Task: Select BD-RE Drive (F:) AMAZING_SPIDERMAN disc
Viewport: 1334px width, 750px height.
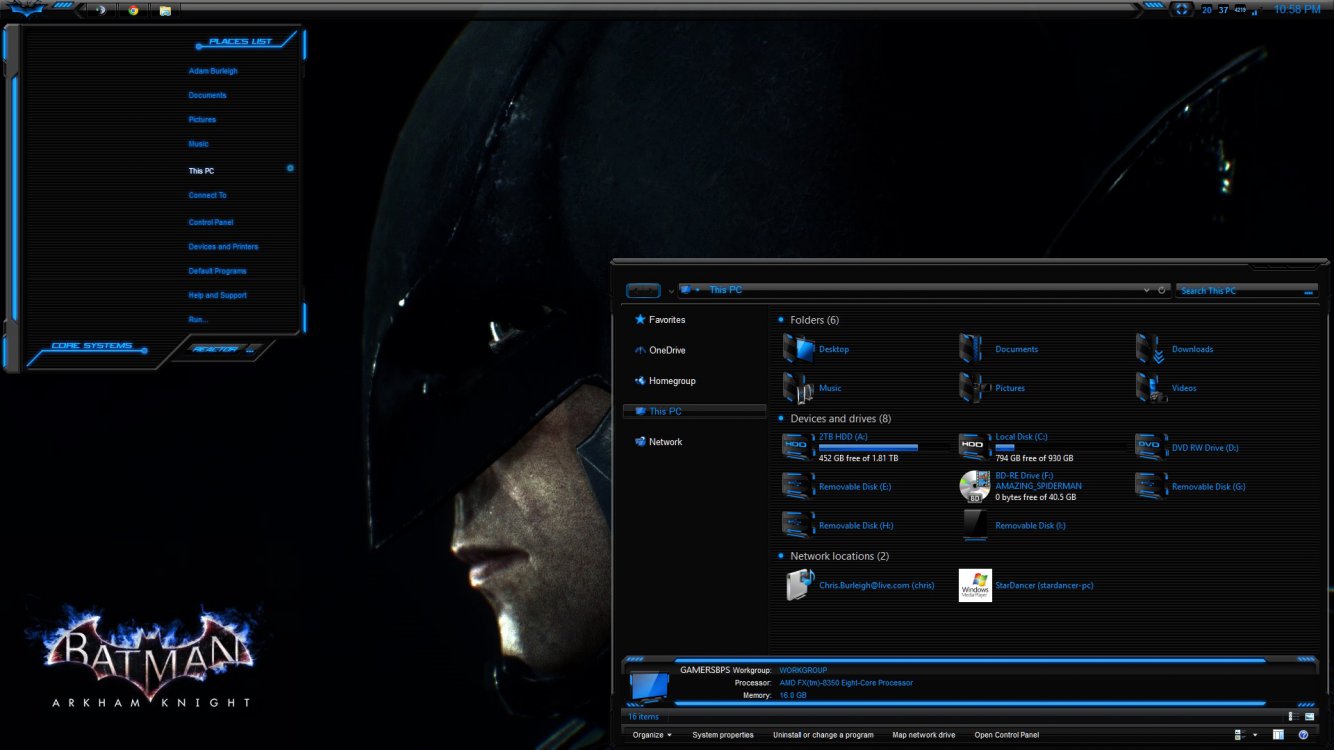Action: click(1022, 486)
